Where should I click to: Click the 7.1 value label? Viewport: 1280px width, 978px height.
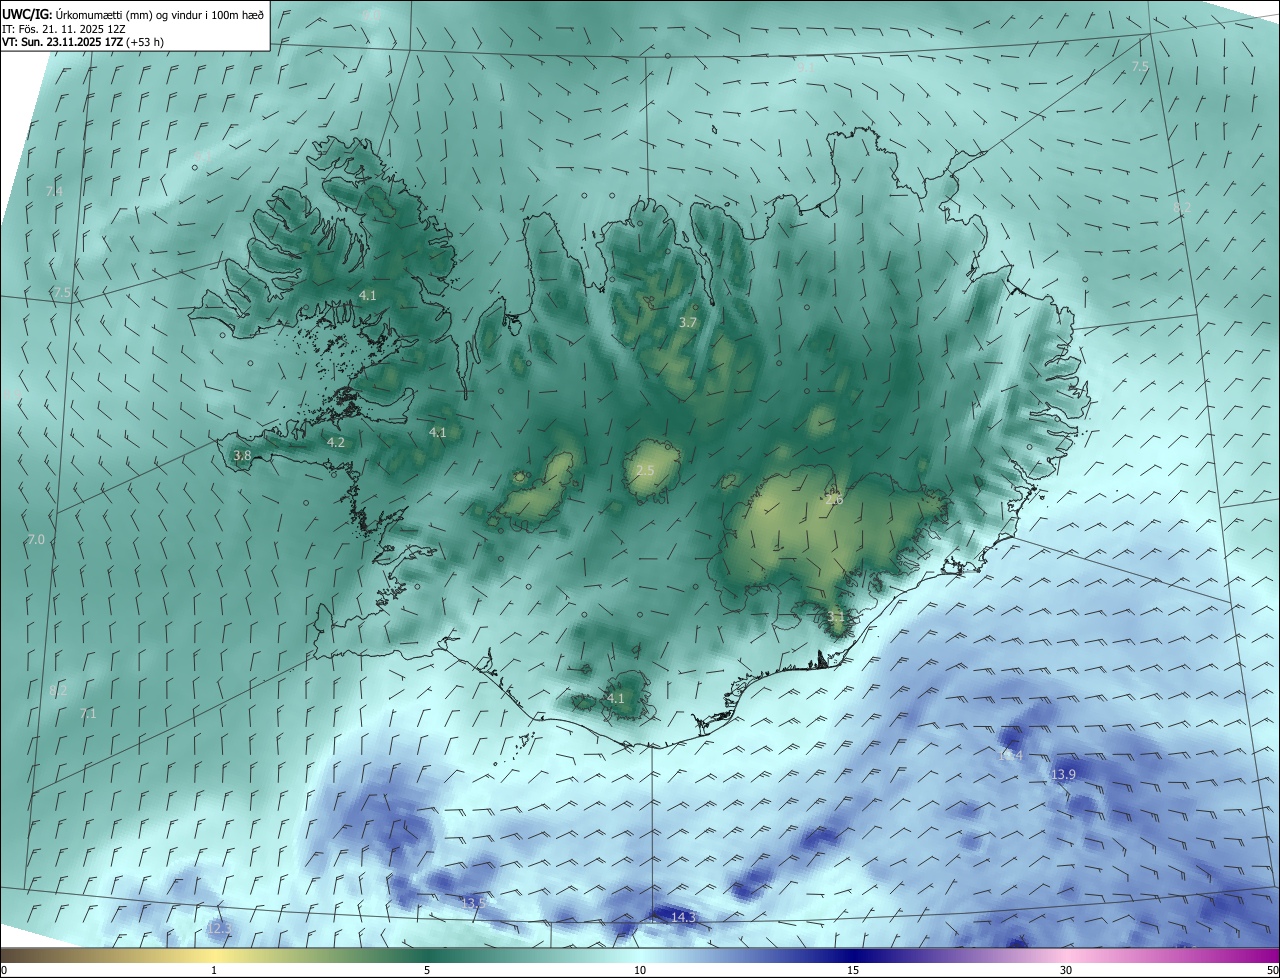88,713
